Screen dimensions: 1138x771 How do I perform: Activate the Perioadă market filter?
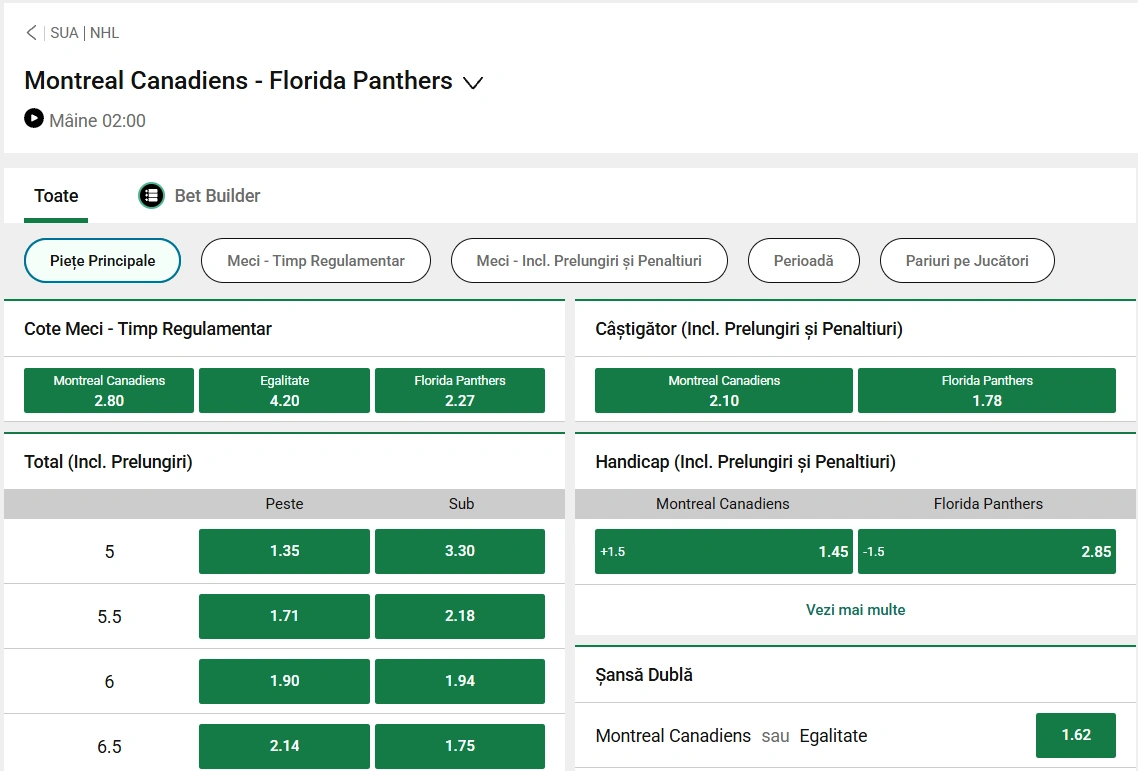(x=803, y=260)
